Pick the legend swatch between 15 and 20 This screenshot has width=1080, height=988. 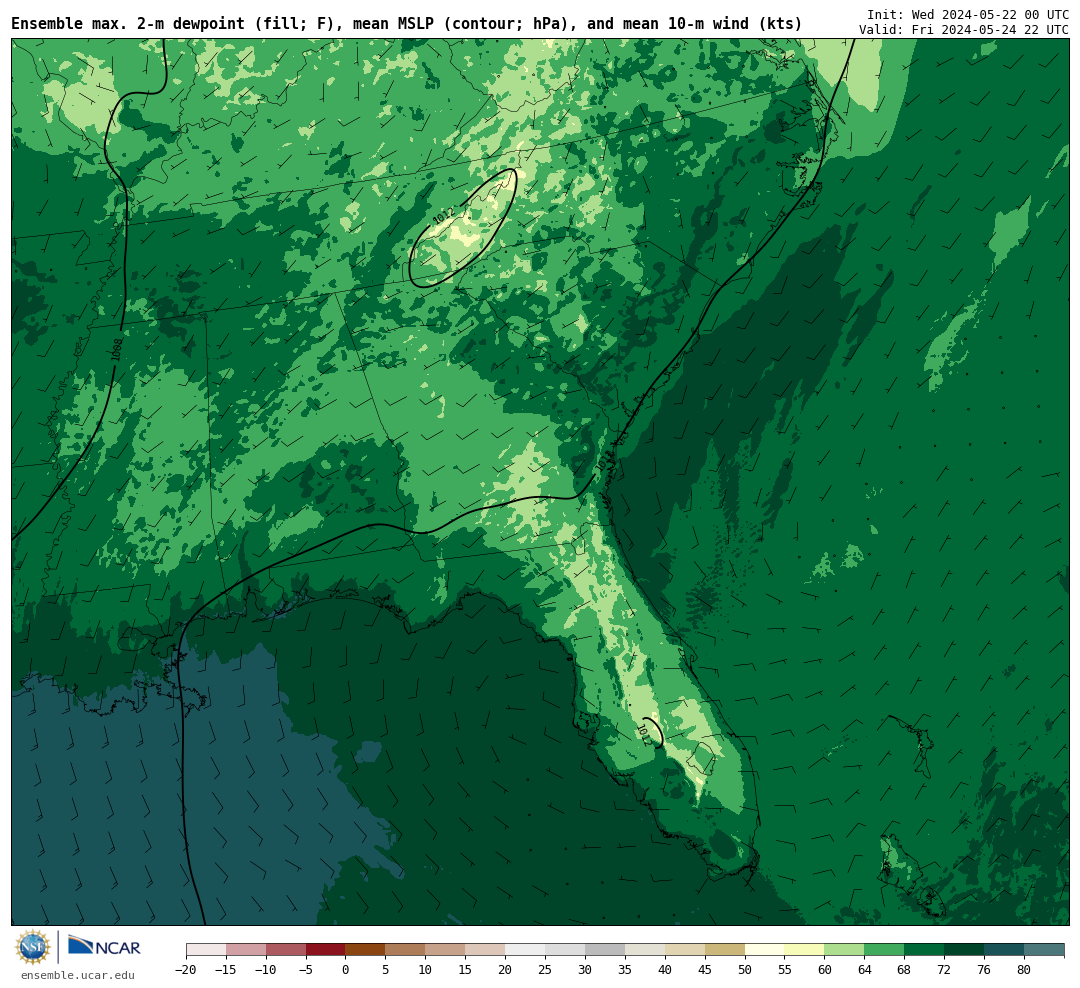pyautogui.click(x=486, y=950)
